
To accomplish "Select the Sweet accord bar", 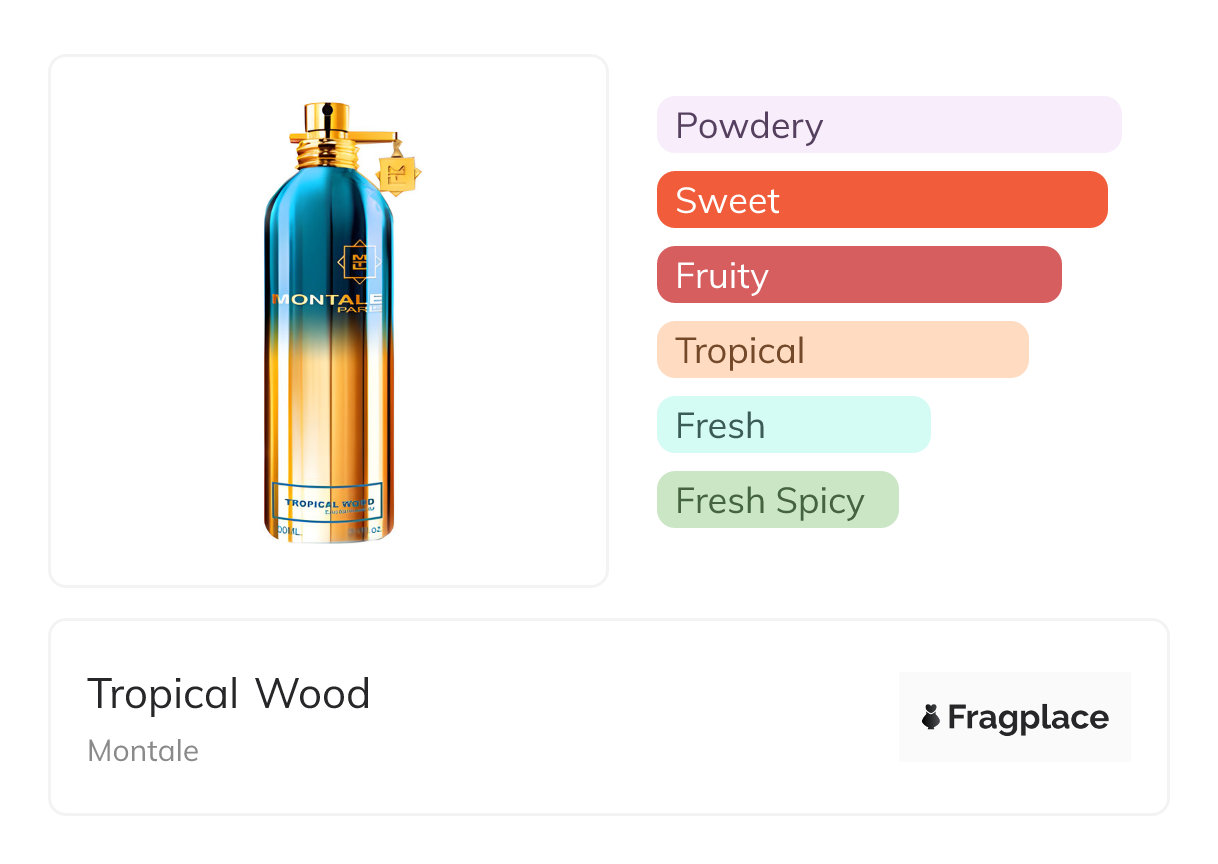I will tap(881, 200).
